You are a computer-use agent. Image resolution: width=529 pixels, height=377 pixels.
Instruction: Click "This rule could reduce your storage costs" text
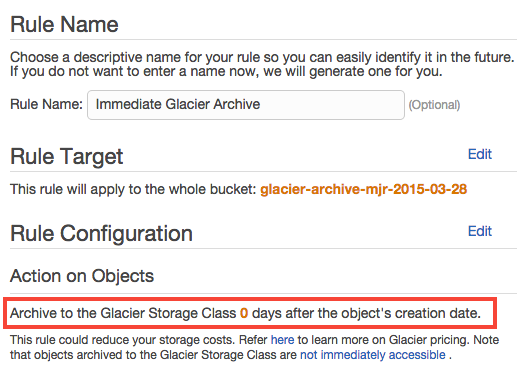click(122, 340)
